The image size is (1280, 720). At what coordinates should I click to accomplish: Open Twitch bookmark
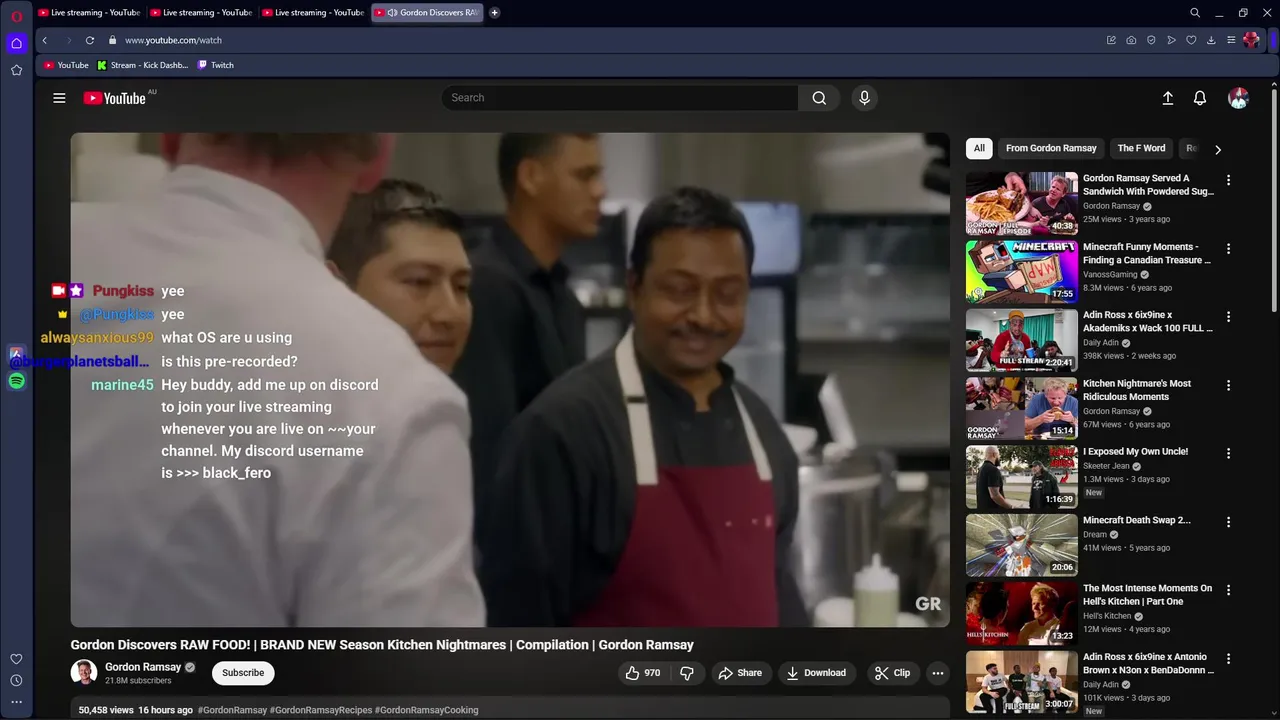[215, 65]
